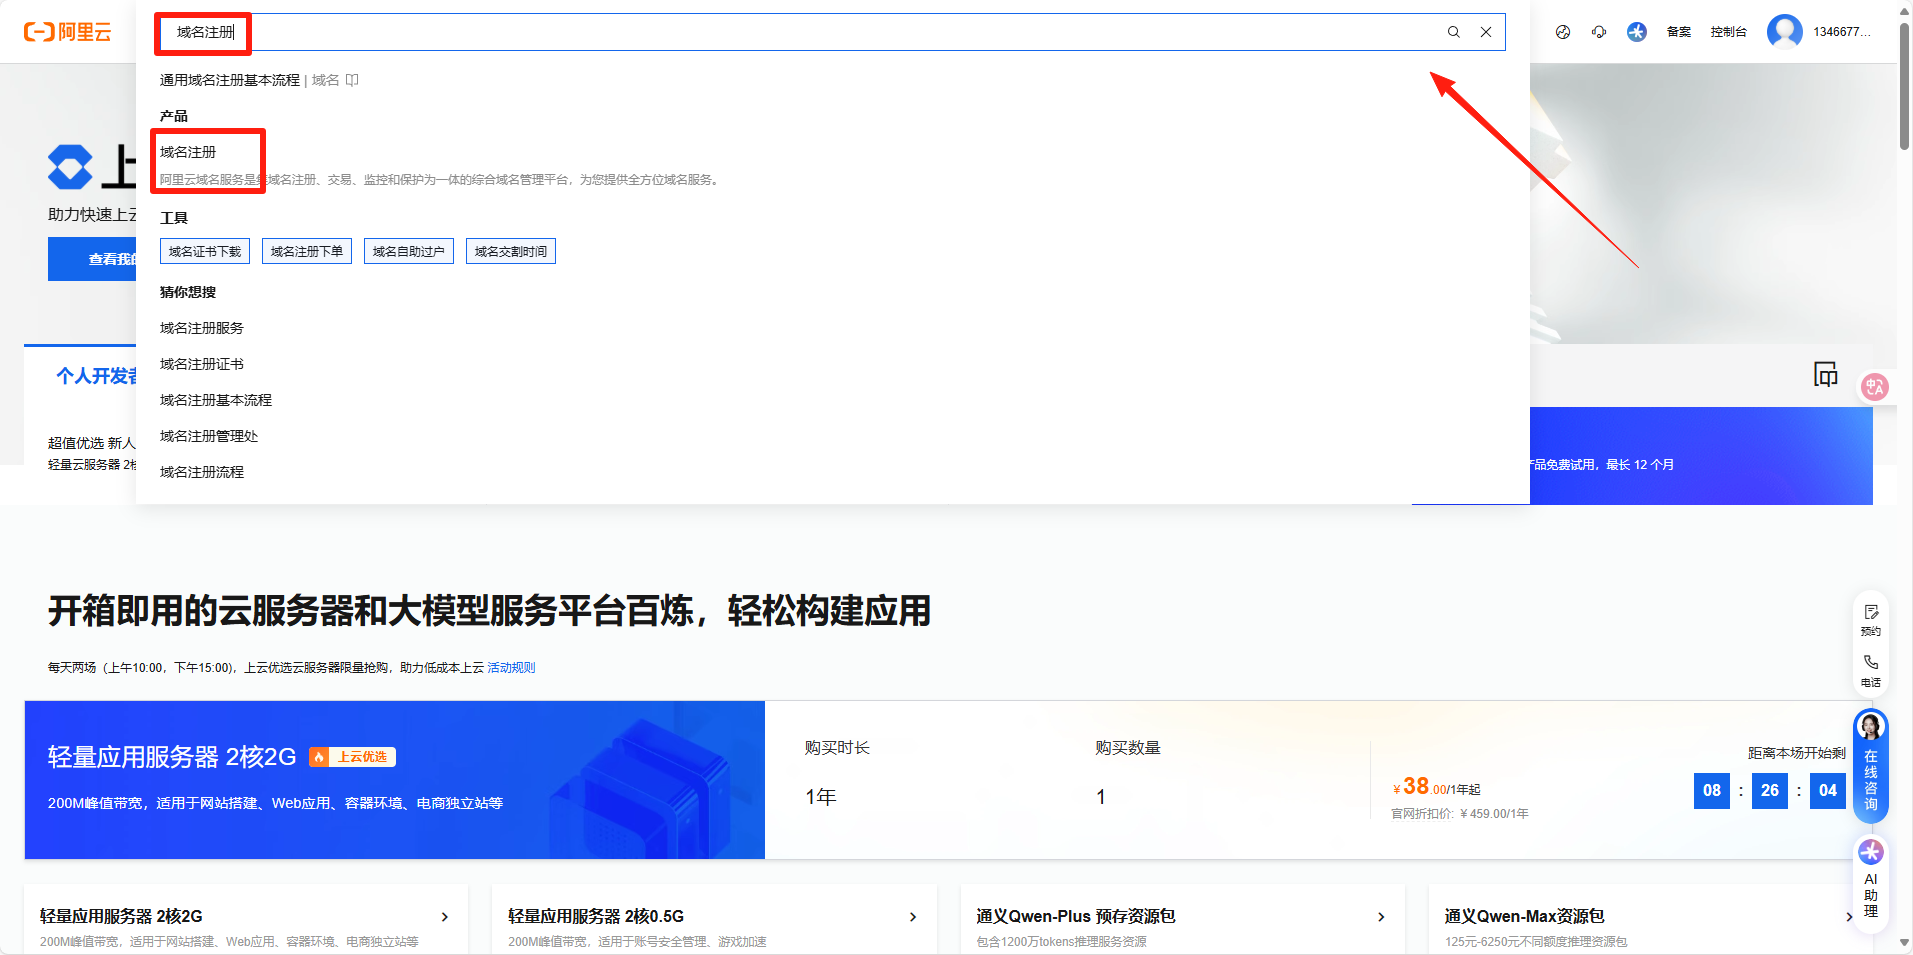
Task: Select suggestion 域名注册基本流程
Action: tap(216, 400)
